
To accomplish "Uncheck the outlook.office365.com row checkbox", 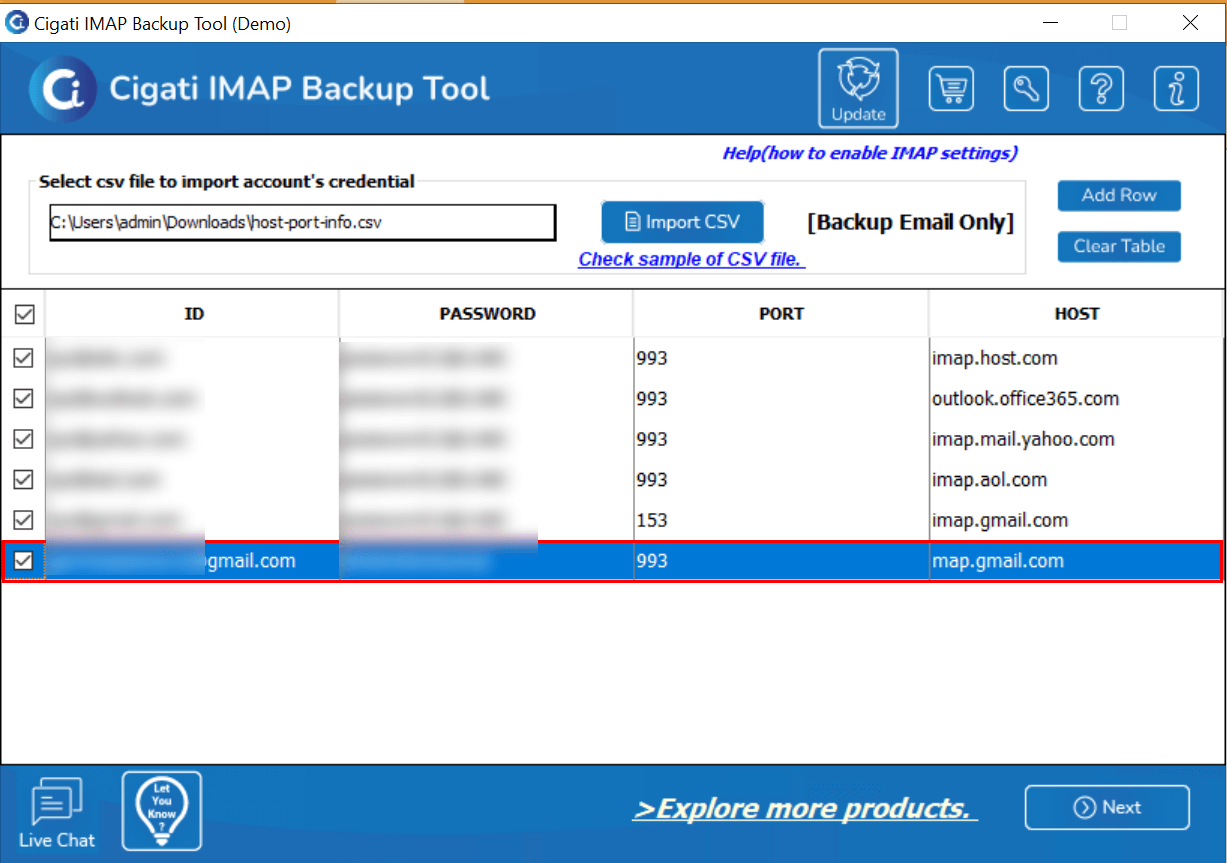I will (24, 399).
